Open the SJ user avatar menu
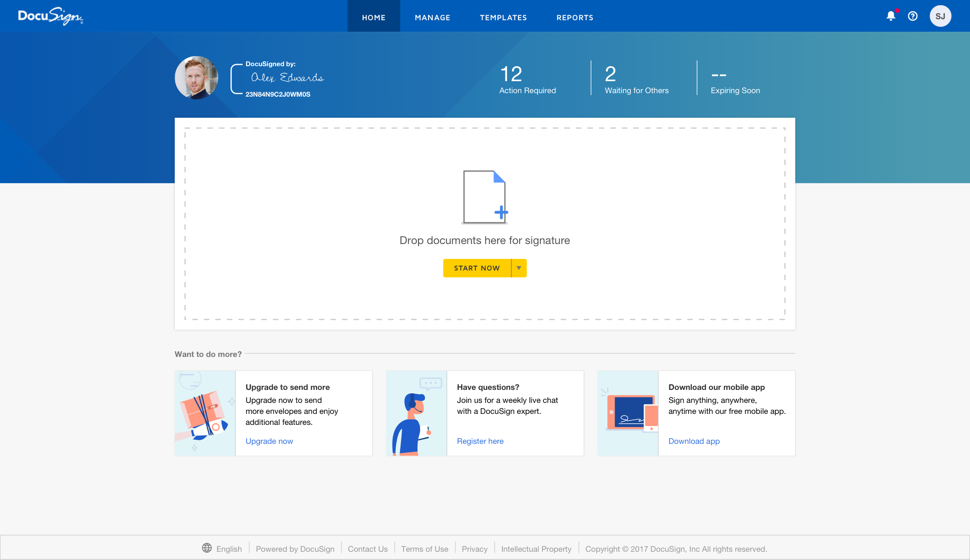The height and width of the screenshot is (560, 970). click(x=940, y=16)
